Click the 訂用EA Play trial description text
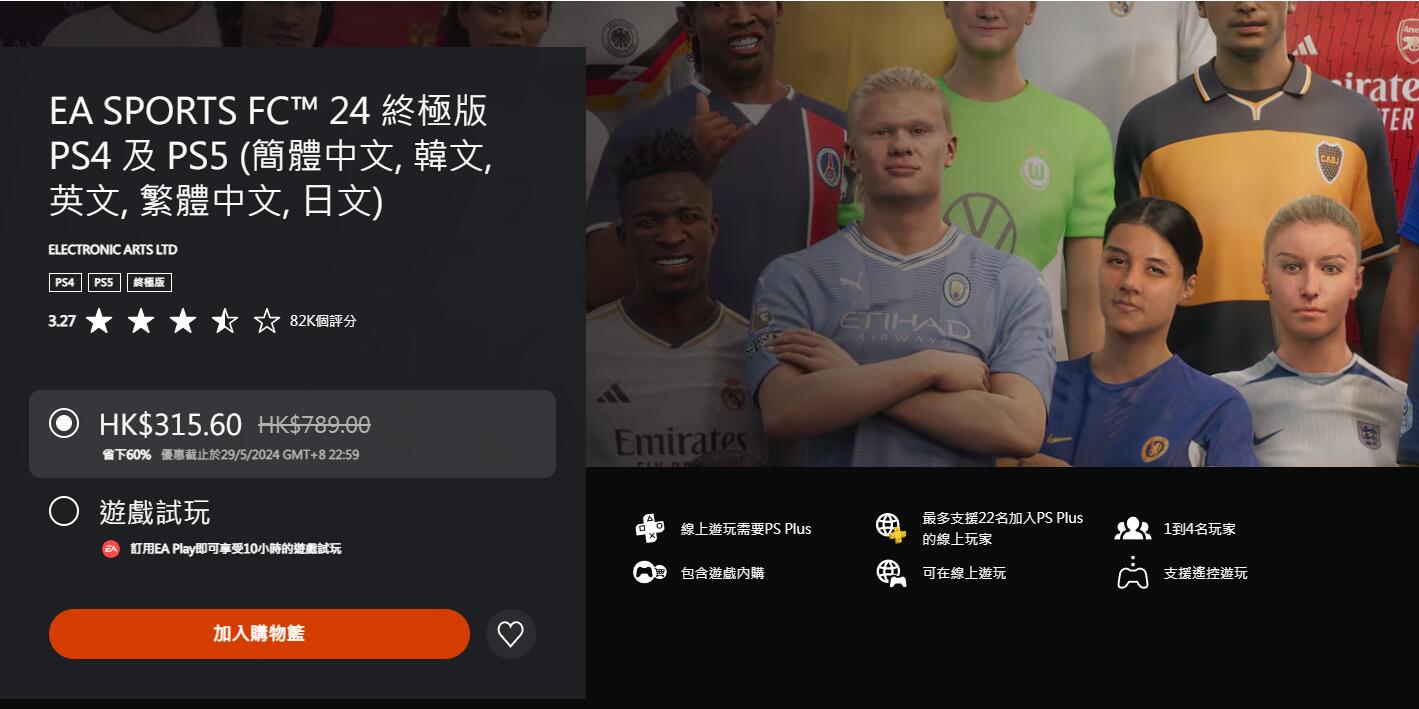The height and width of the screenshot is (709, 1419). 236,549
